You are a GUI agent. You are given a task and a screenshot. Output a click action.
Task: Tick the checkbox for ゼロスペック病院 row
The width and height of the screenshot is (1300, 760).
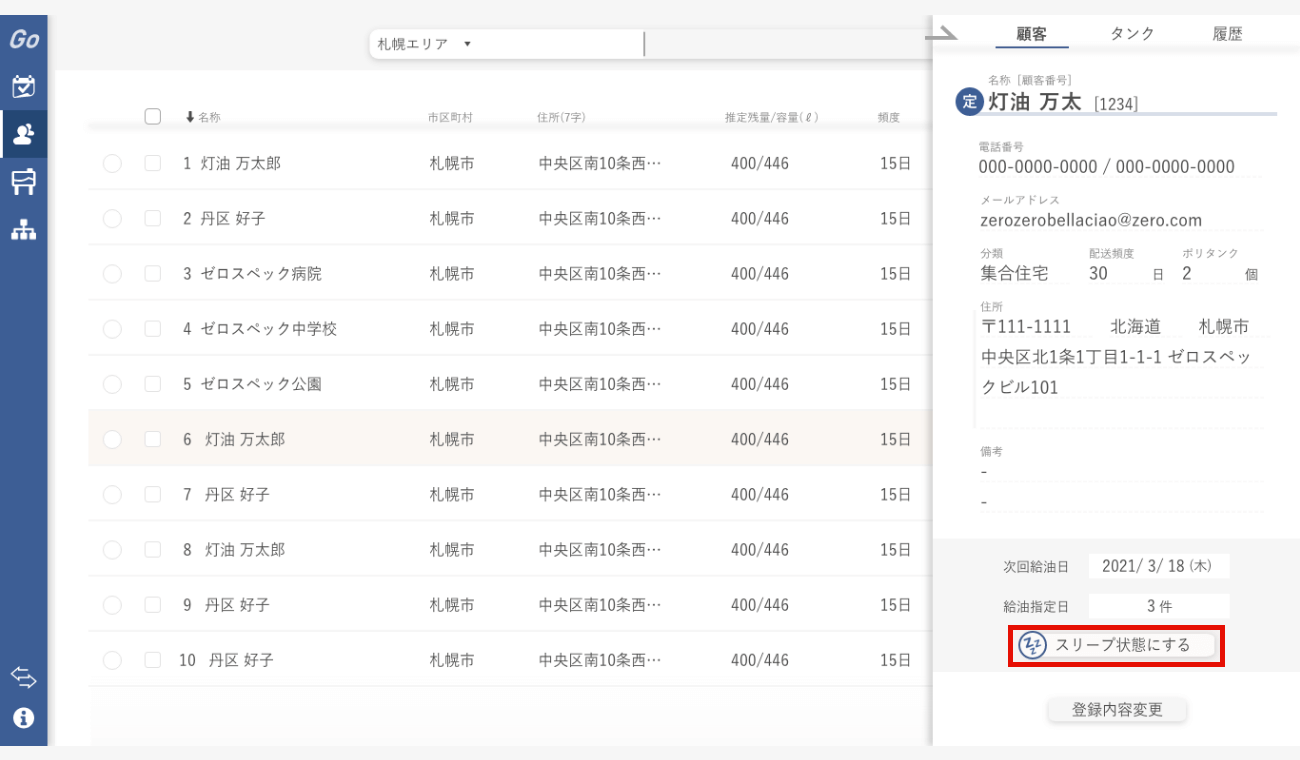pyautogui.click(x=153, y=273)
